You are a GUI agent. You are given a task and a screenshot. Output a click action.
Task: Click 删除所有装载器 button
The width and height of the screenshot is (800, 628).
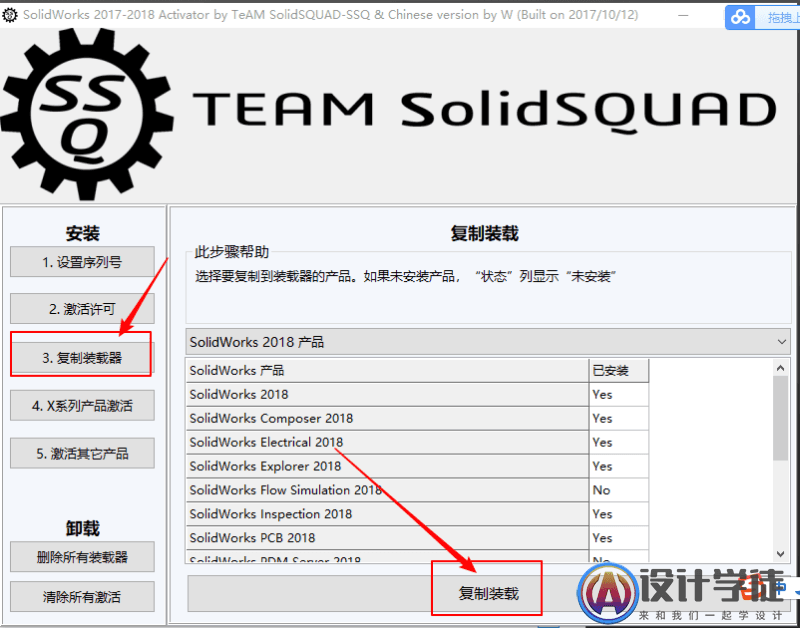coord(82,557)
